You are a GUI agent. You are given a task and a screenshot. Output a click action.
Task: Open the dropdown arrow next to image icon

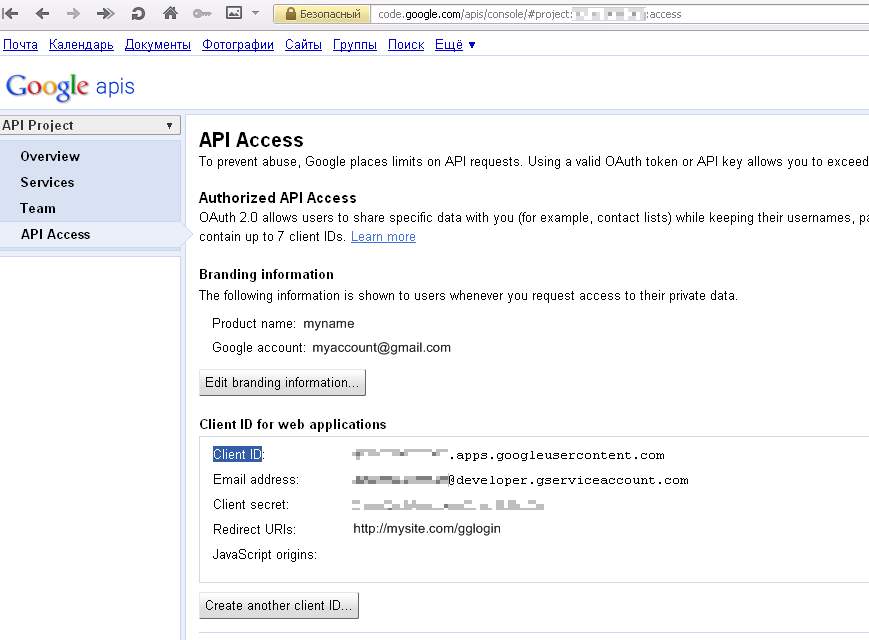pyautogui.click(x=255, y=13)
